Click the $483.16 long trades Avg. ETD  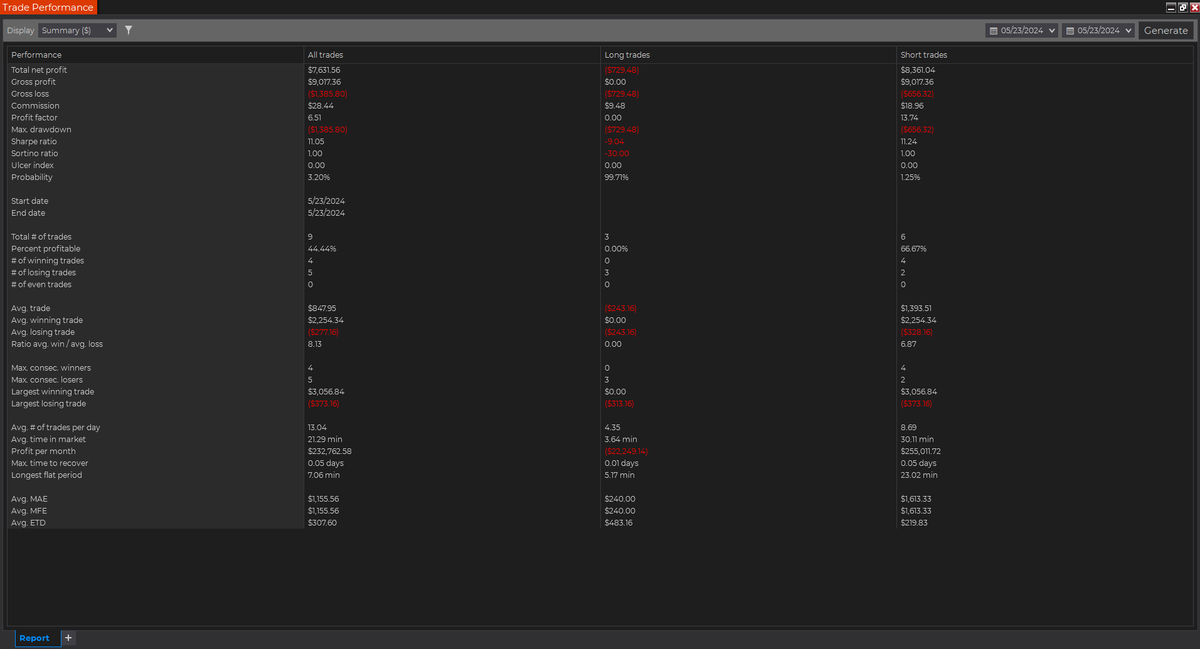tap(619, 523)
